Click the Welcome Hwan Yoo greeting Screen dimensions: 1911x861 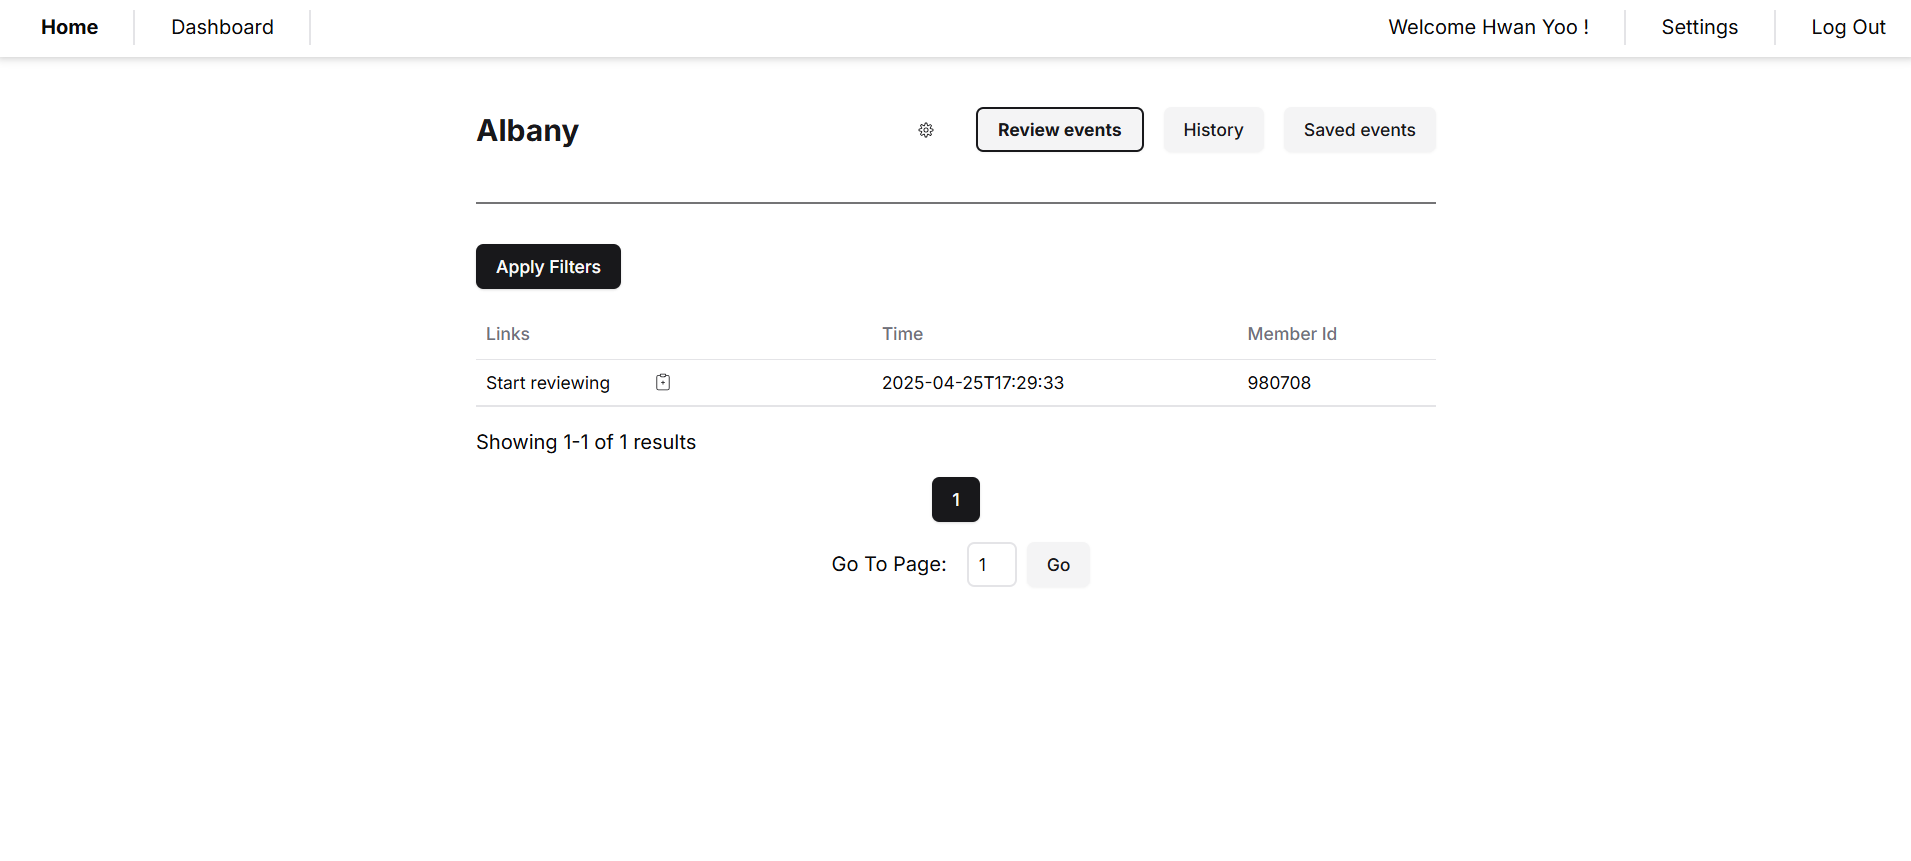1488,27
